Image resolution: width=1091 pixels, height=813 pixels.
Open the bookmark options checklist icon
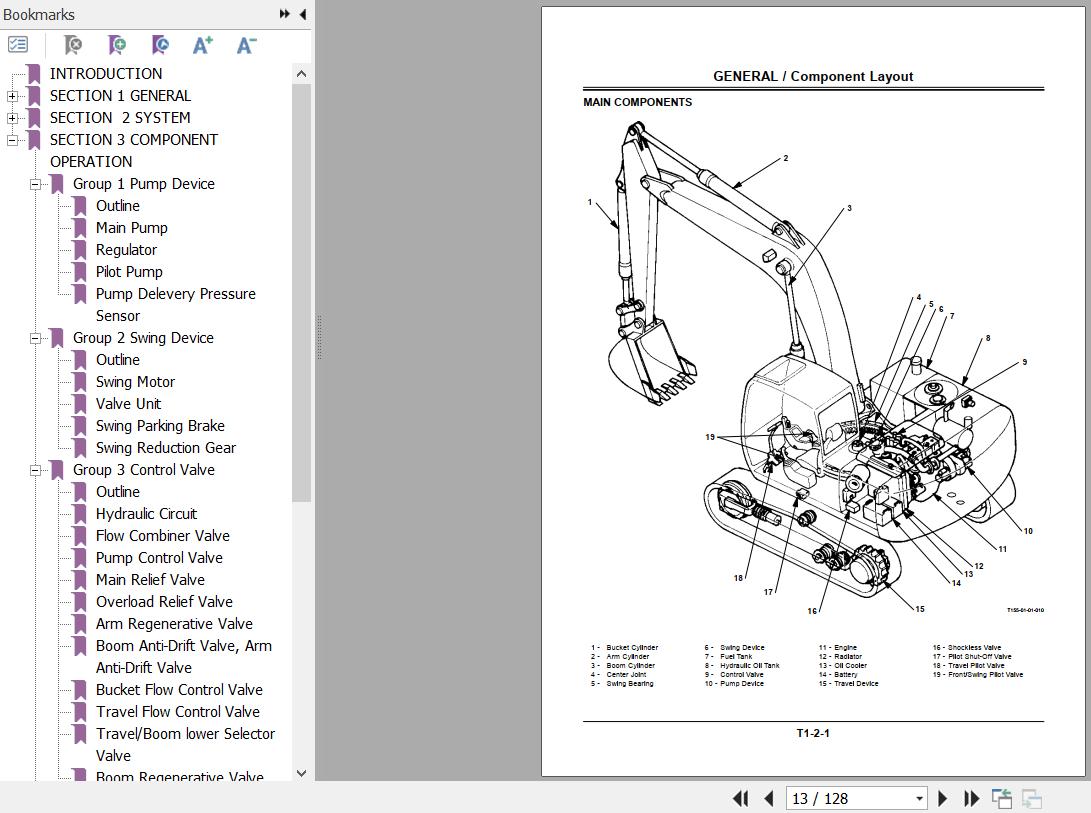18,45
